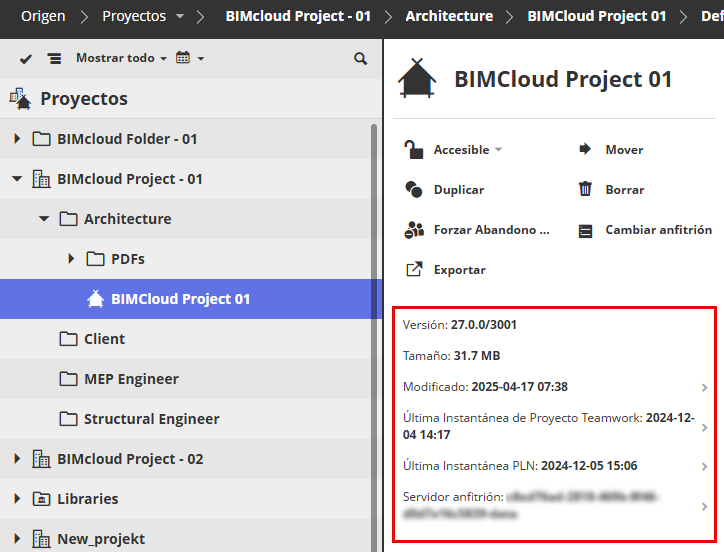Viewport: 724px width, 552px height.
Task: Open the calendar sort dropdown
Action: [189, 59]
